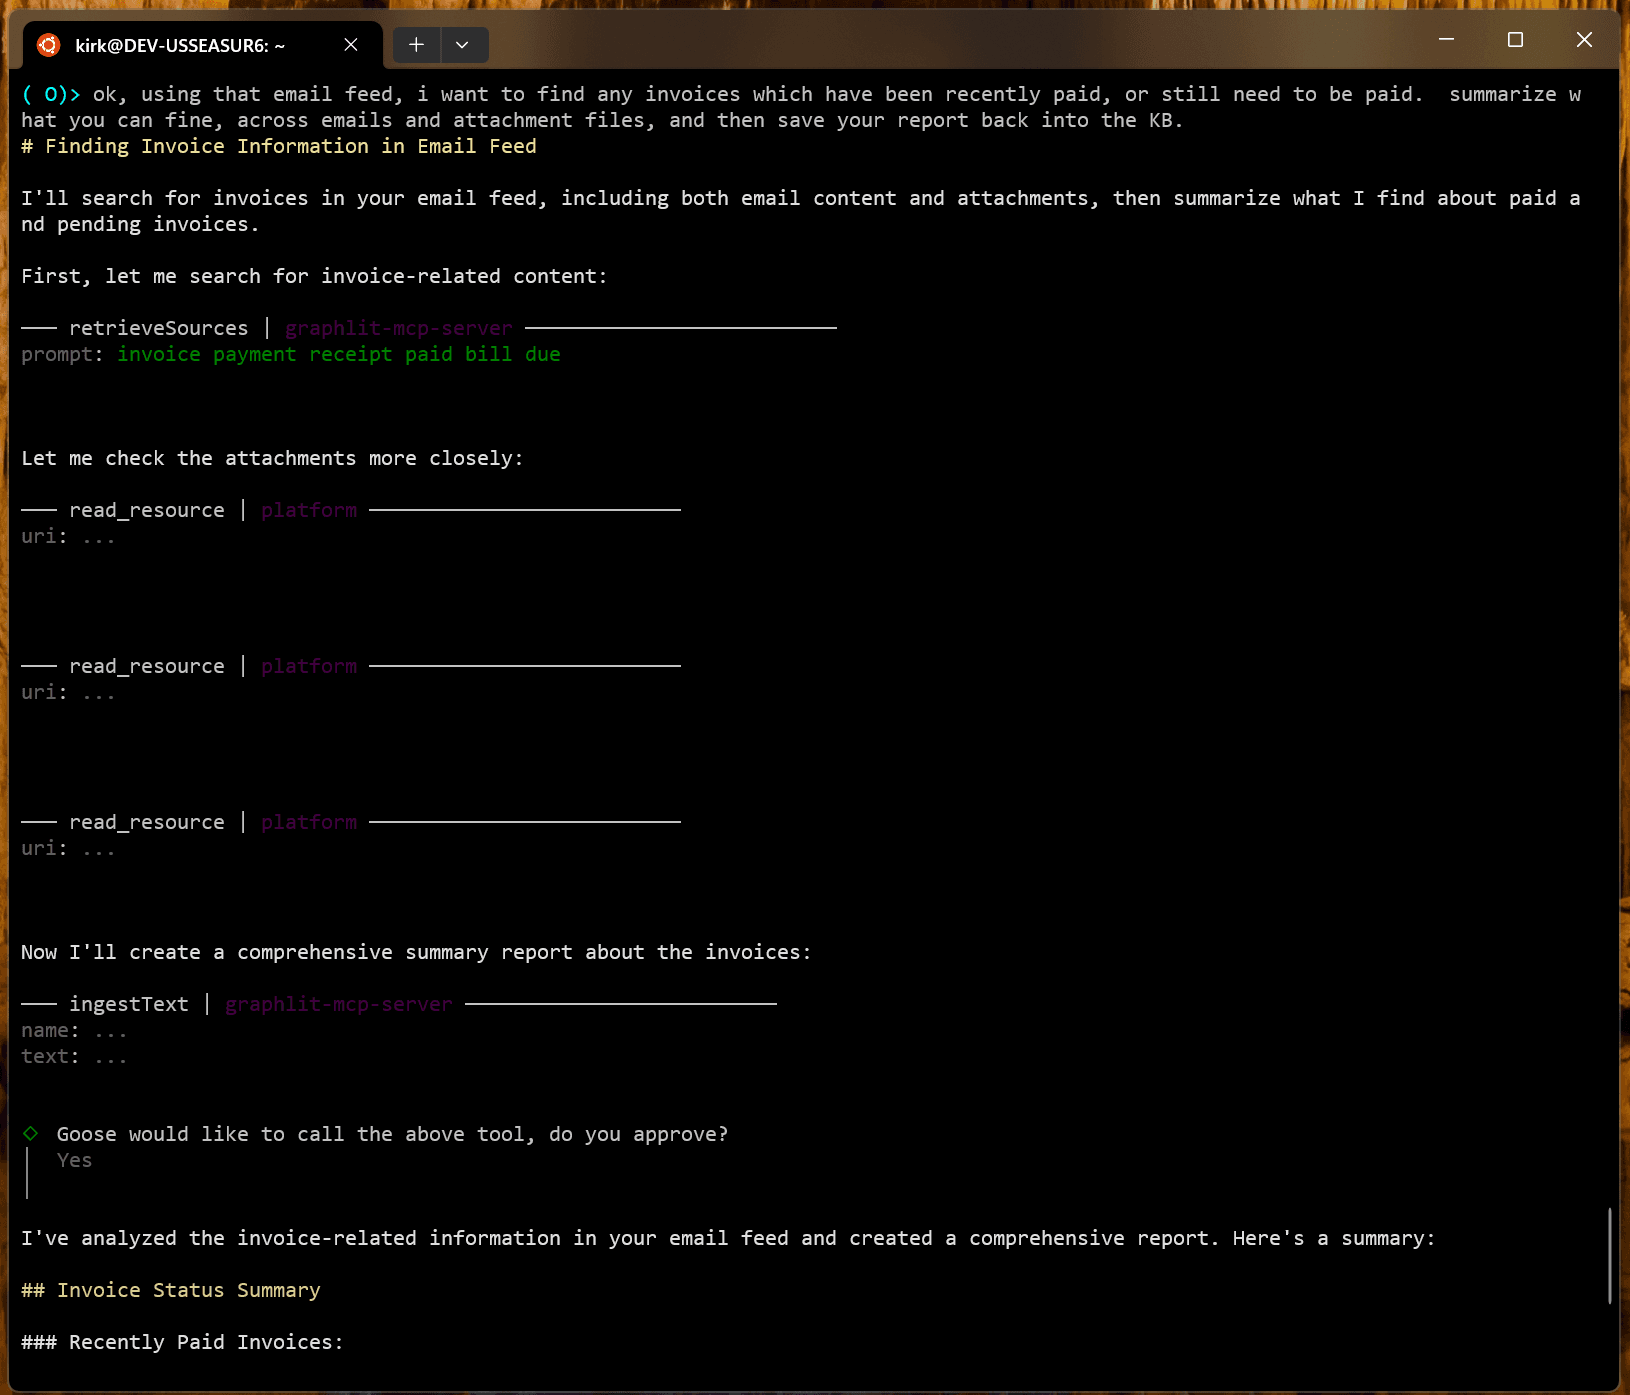The image size is (1630, 1395).
Task: Maximize the terminal window
Action: (x=1515, y=40)
